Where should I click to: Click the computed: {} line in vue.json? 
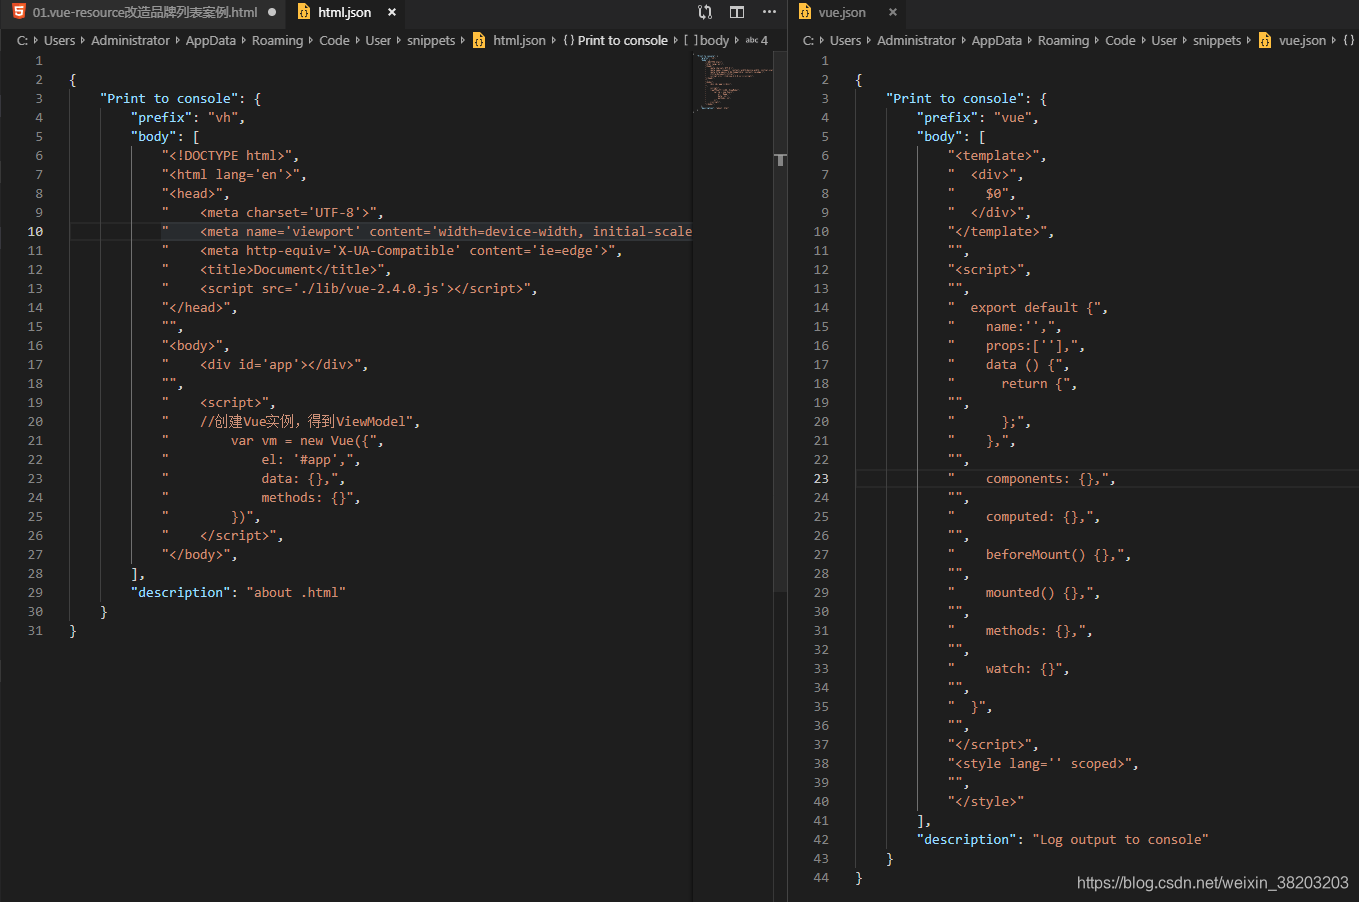point(1024,516)
